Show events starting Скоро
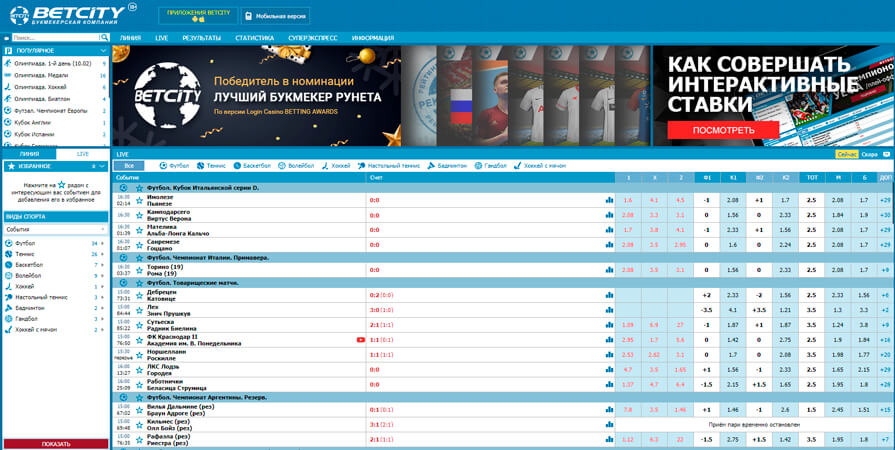Image resolution: width=895 pixels, height=450 pixels. point(869,154)
